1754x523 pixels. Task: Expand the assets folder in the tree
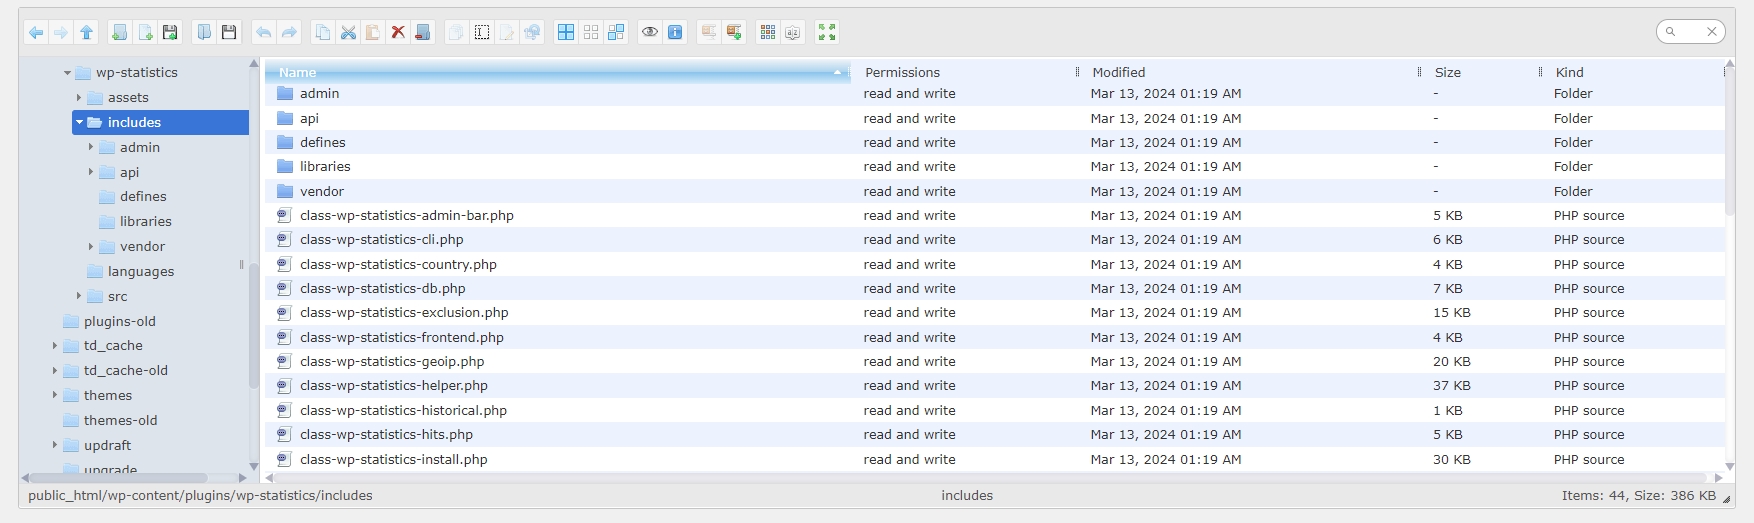(79, 98)
